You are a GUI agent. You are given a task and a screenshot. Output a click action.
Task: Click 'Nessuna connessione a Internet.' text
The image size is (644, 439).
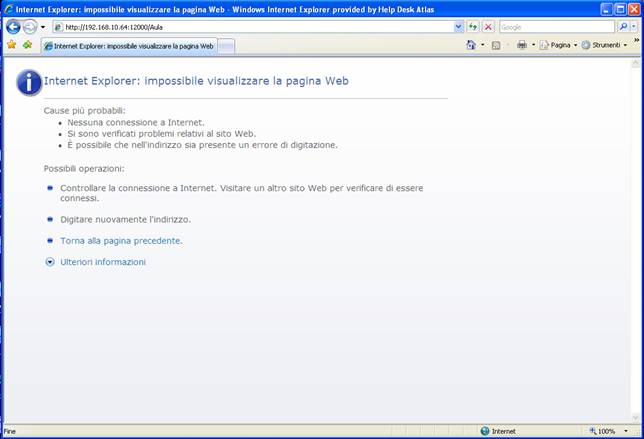[x=136, y=122]
